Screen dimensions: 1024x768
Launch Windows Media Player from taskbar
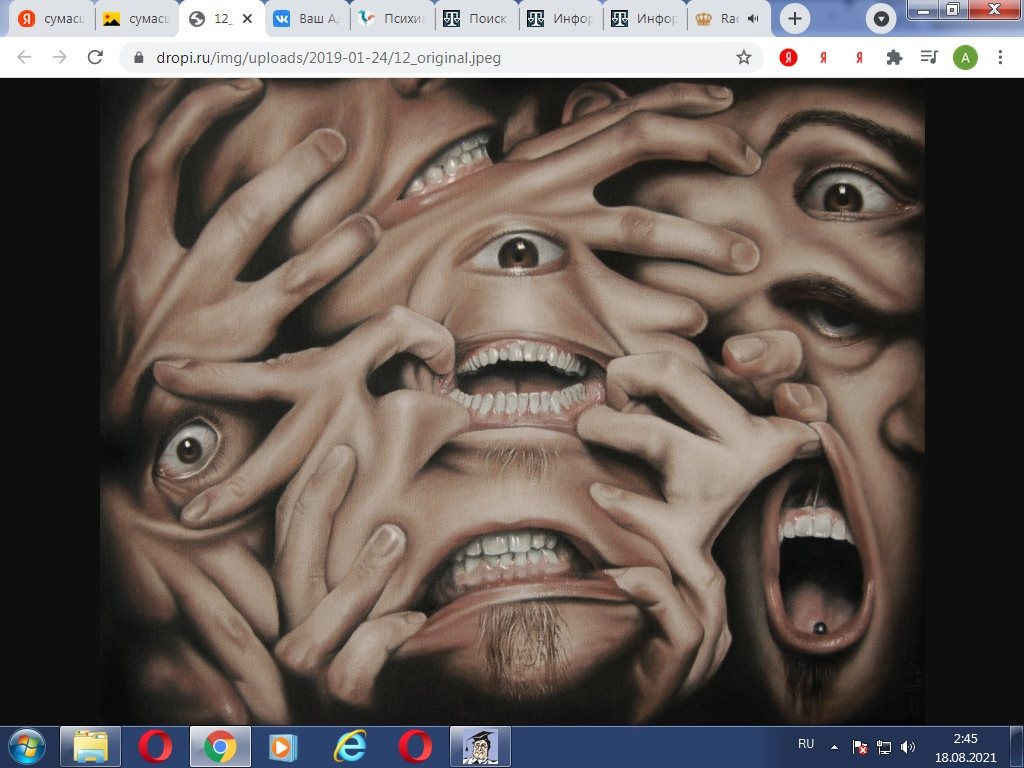point(285,746)
